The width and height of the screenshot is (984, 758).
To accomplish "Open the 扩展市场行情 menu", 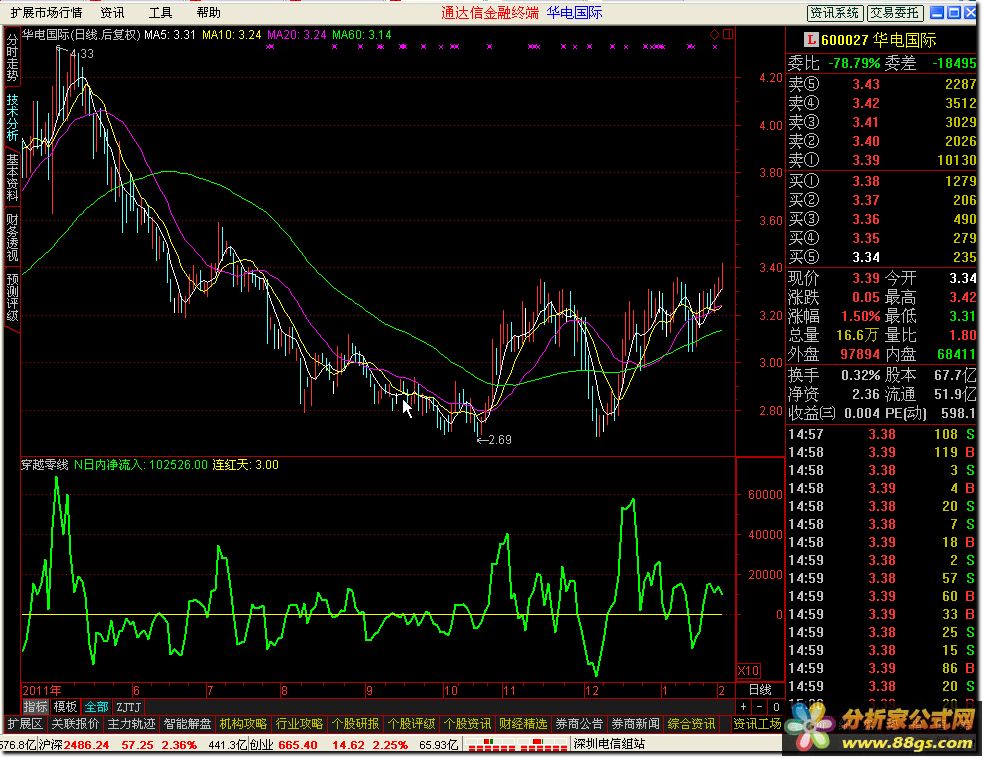I will click(46, 13).
